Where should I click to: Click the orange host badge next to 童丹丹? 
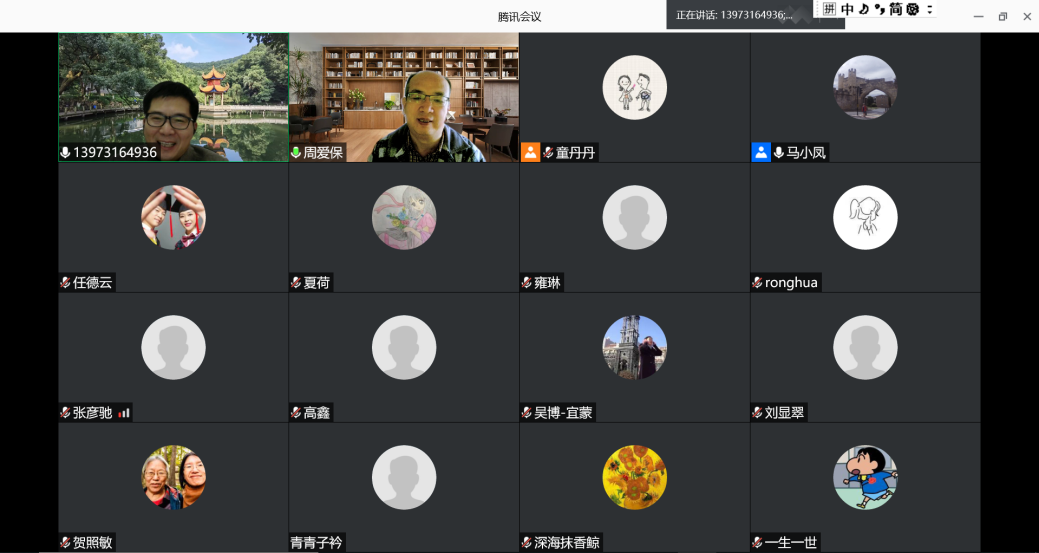pyautogui.click(x=530, y=152)
